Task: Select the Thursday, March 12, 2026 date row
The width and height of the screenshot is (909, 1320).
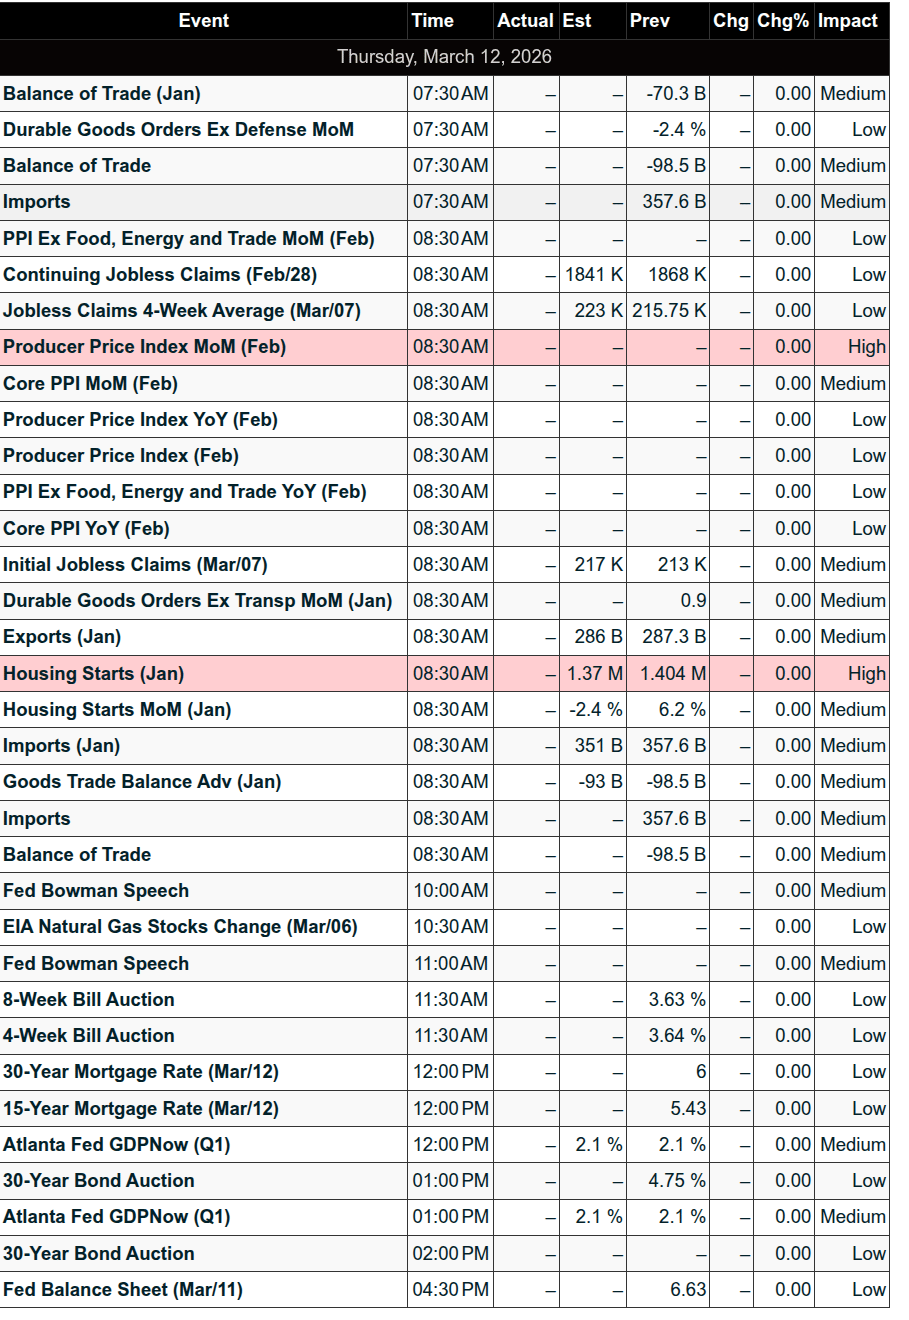Action: tap(444, 57)
